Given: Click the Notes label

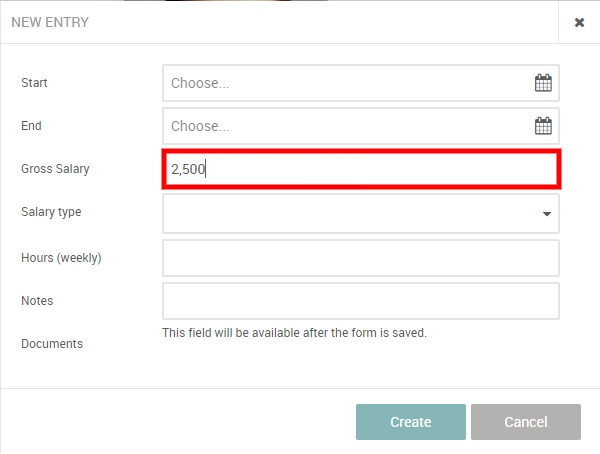Looking at the screenshot, I should (37, 301).
